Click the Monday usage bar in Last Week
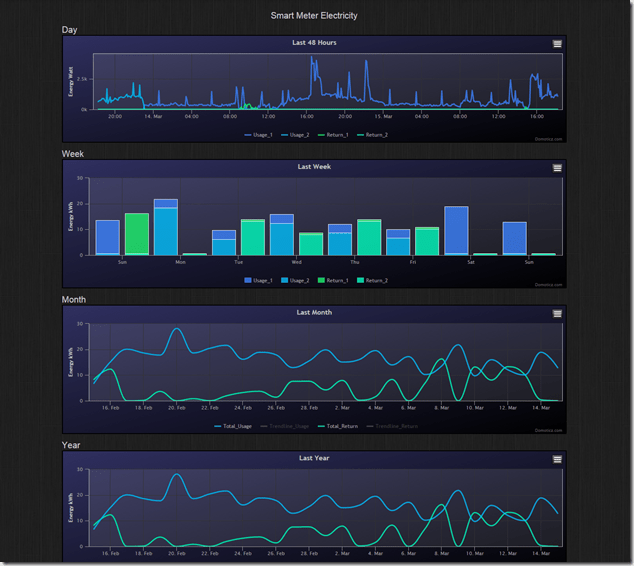634x566 pixels. (166, 230)
